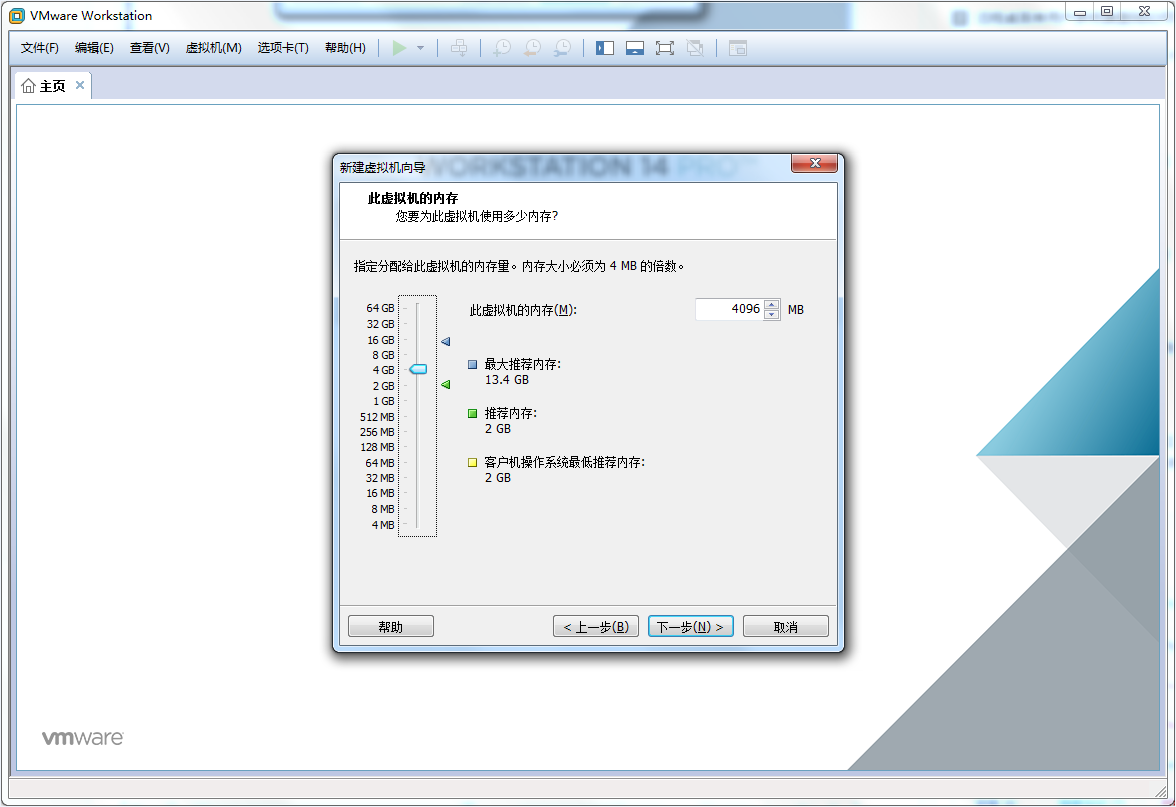This screenshot has width=1176, height=807.
Task: Close the 主页 tab
Action: [x=80, y=85]
